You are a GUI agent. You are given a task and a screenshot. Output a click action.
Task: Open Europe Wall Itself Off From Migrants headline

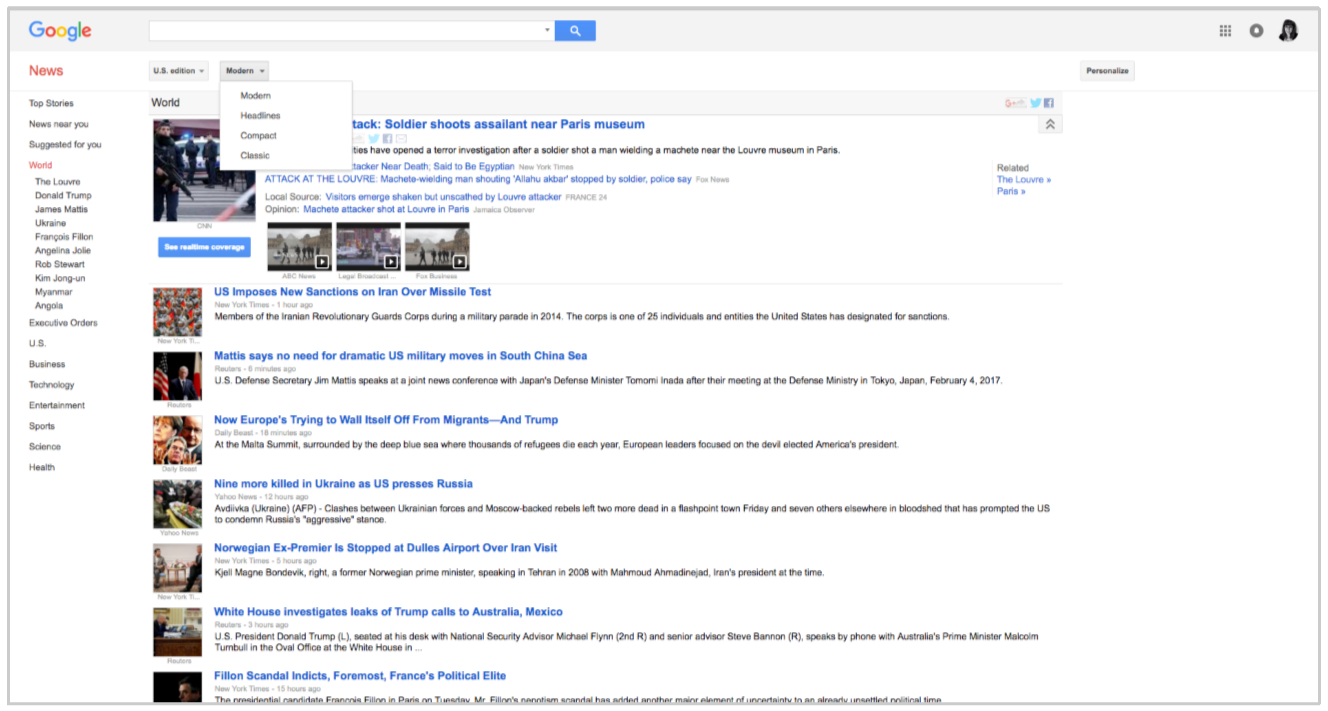pyautogui.click(x=386, y=420)
